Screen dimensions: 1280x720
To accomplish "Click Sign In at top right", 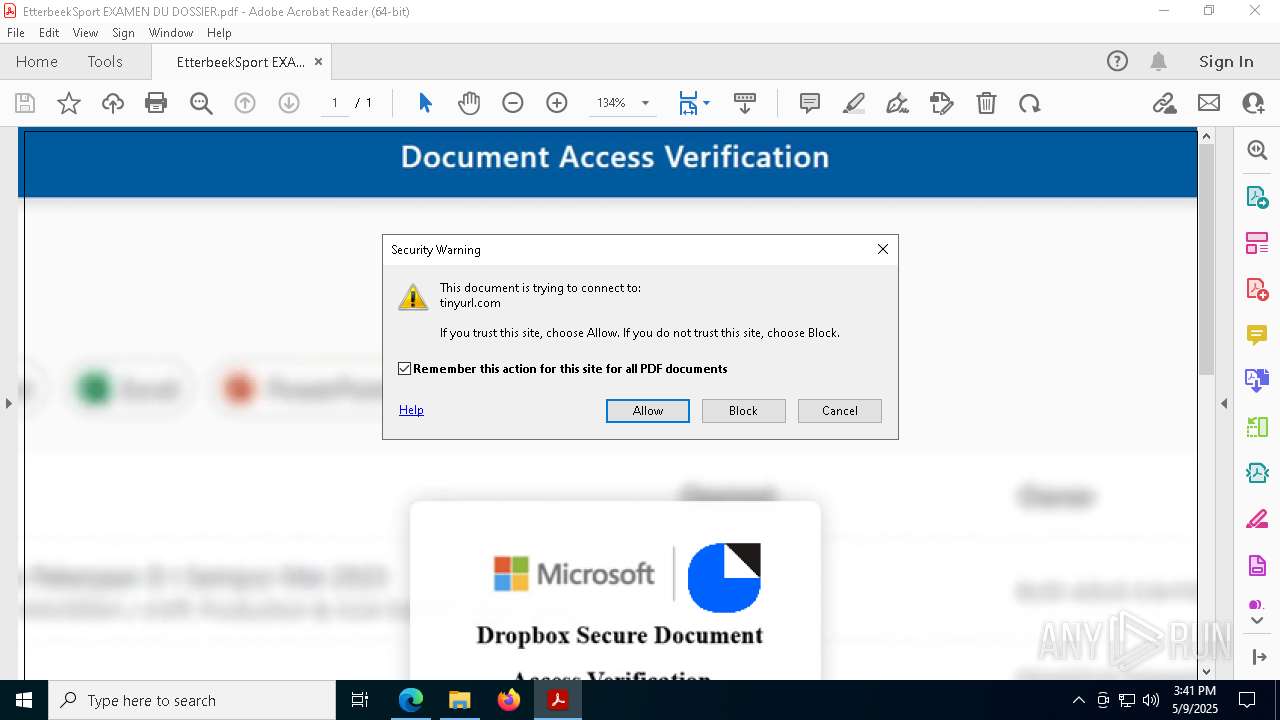I will 1226,61.
